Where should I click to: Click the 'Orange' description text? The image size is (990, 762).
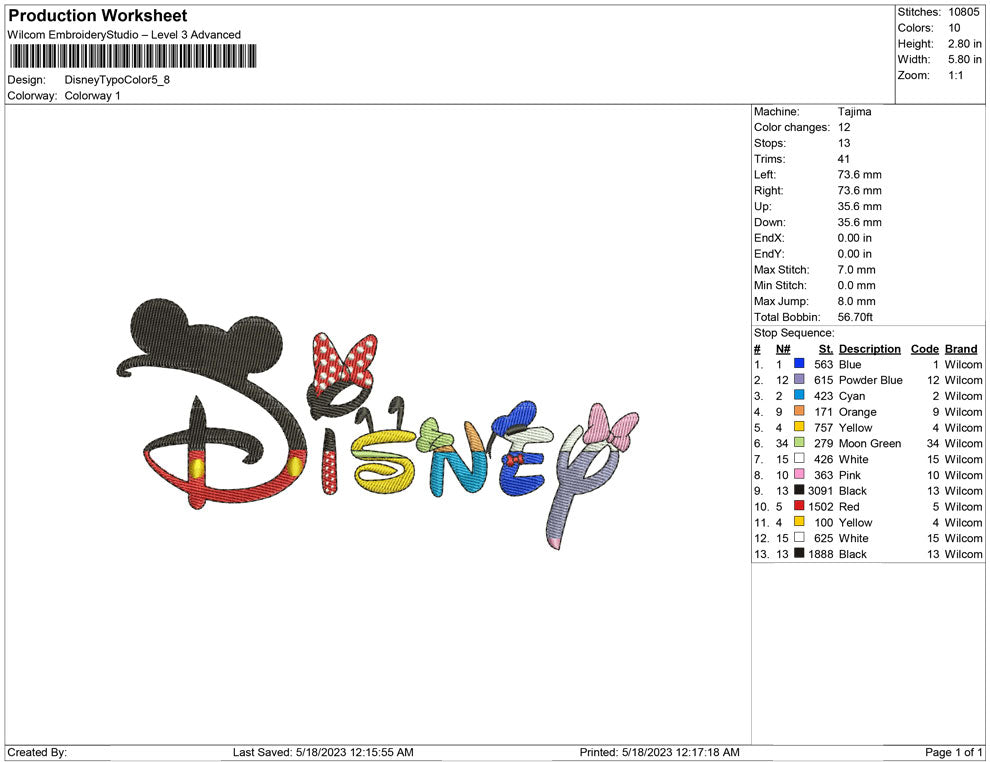tap(857, 412)
